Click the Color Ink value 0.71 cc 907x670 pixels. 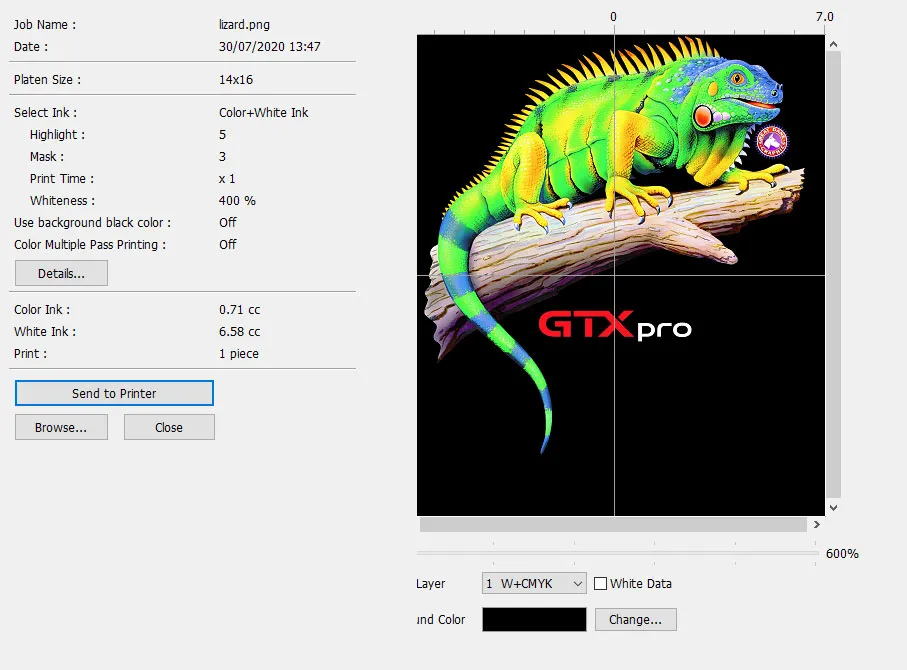coord(239,310)
